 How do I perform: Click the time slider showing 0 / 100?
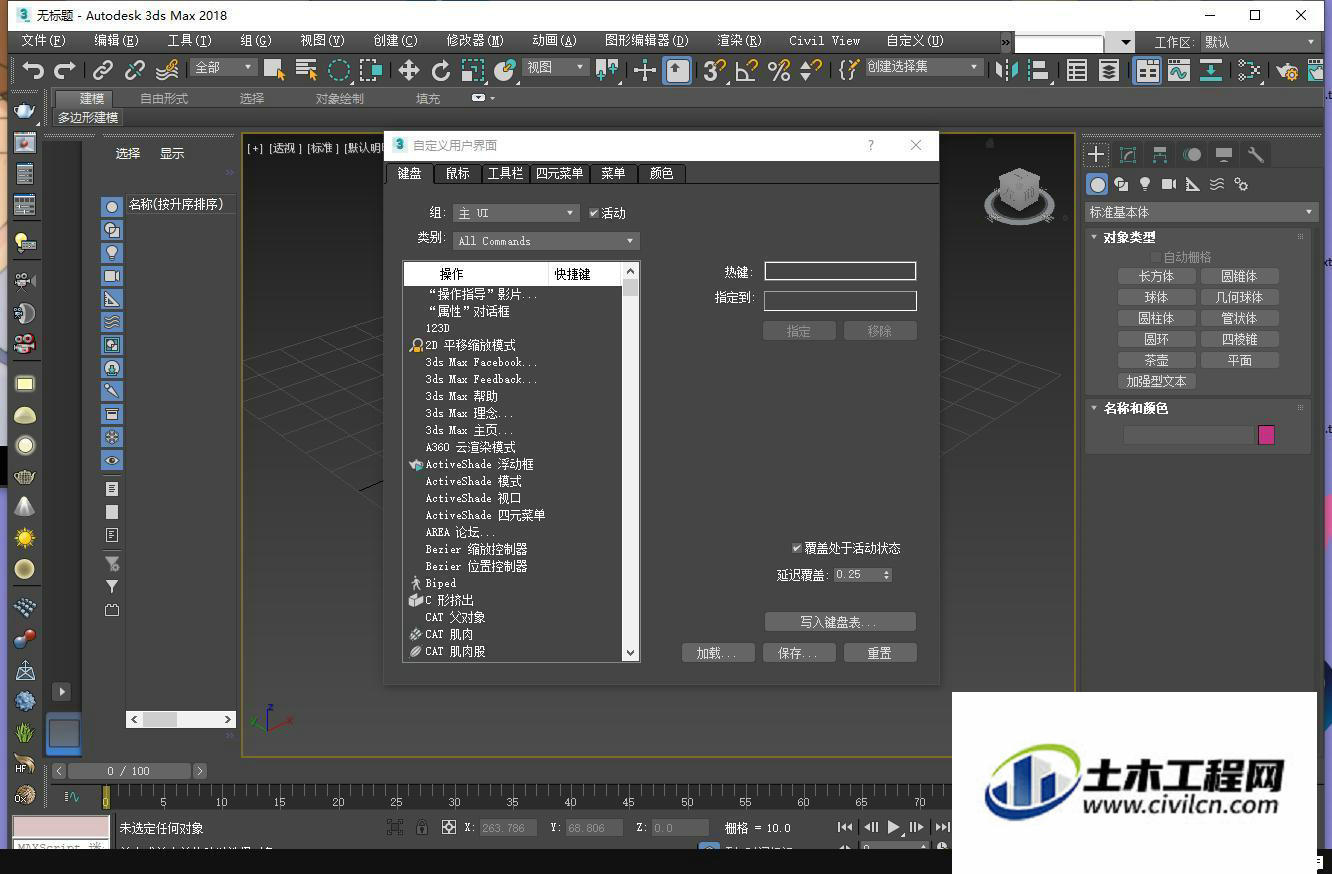click(128, 771)
